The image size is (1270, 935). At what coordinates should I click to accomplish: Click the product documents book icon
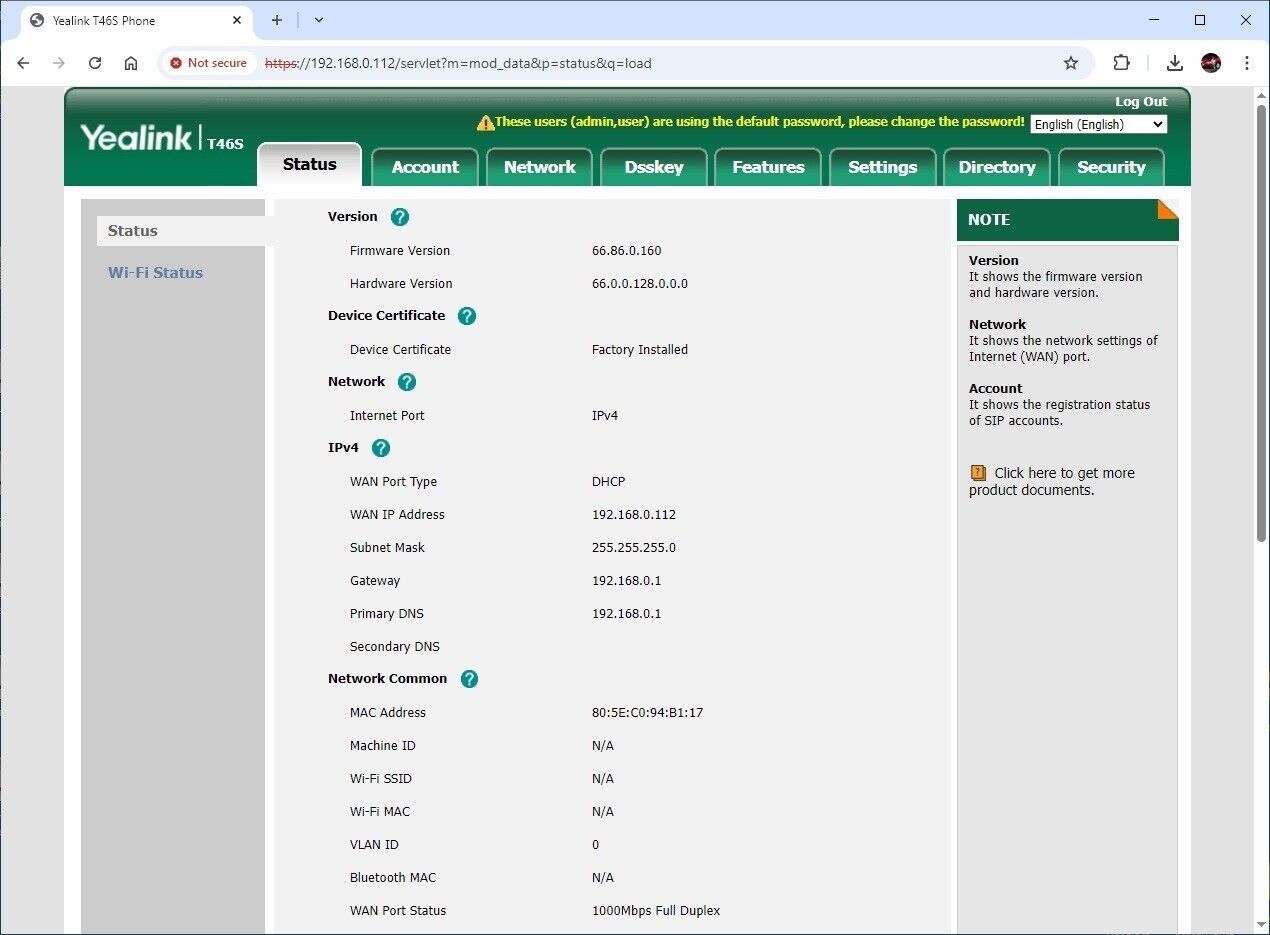(x=978, y=473)
